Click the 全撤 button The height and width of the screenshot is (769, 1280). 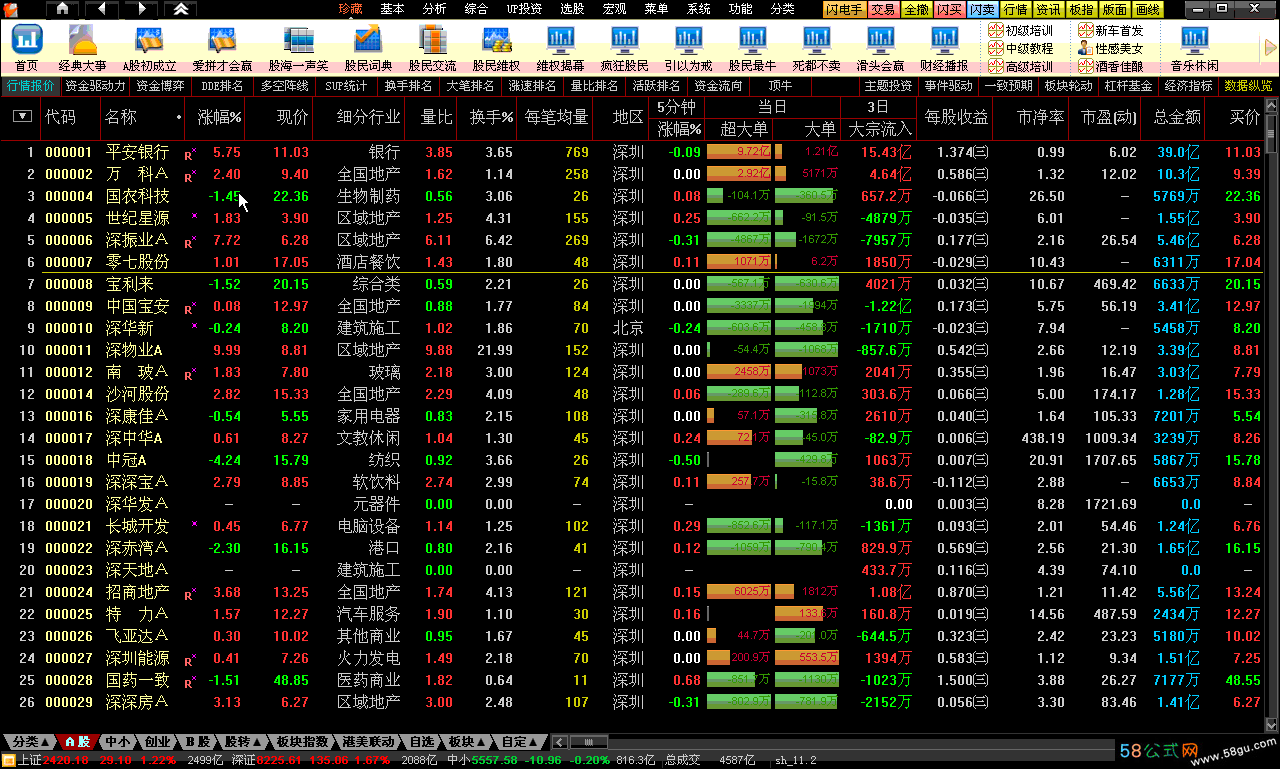coord(916,9)
